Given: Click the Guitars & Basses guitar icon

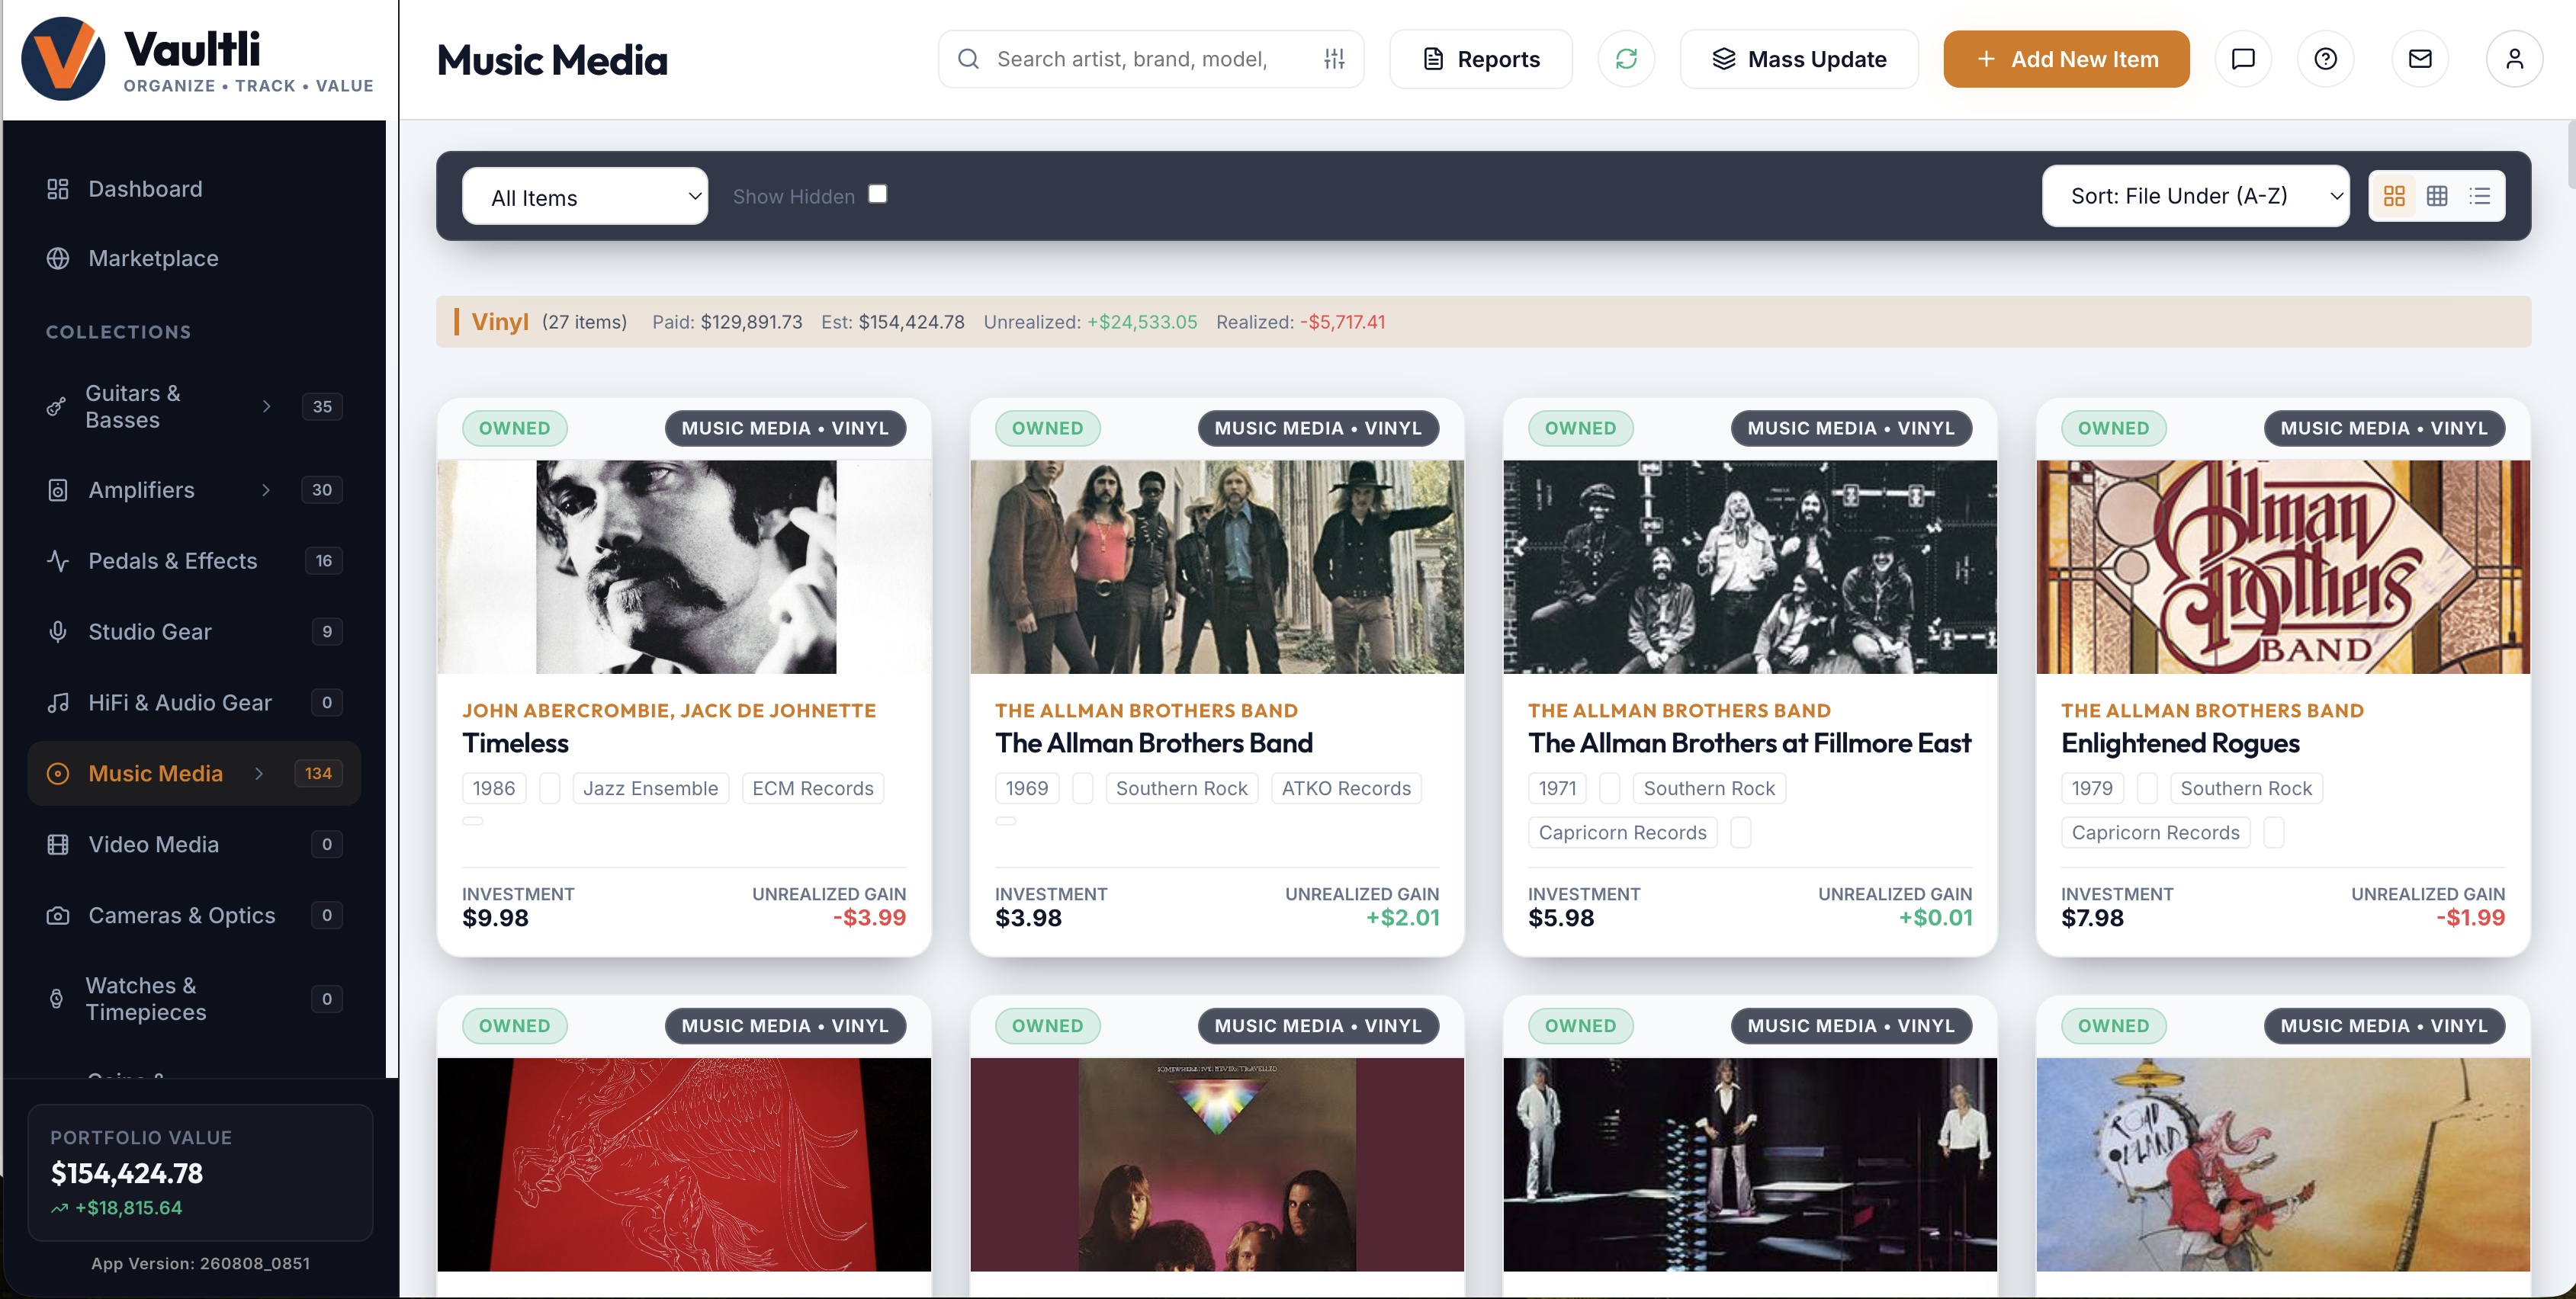Looking at the screenshot, I should 56,406.
